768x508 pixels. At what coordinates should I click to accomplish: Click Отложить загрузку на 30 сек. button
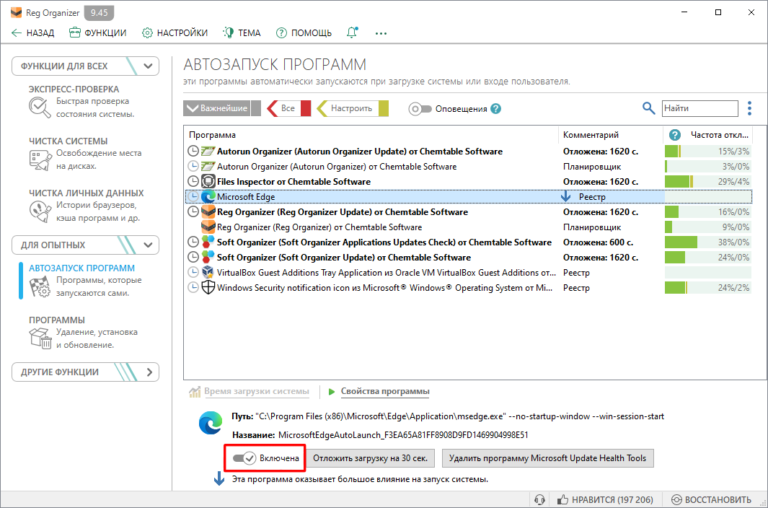pos(371,458)
